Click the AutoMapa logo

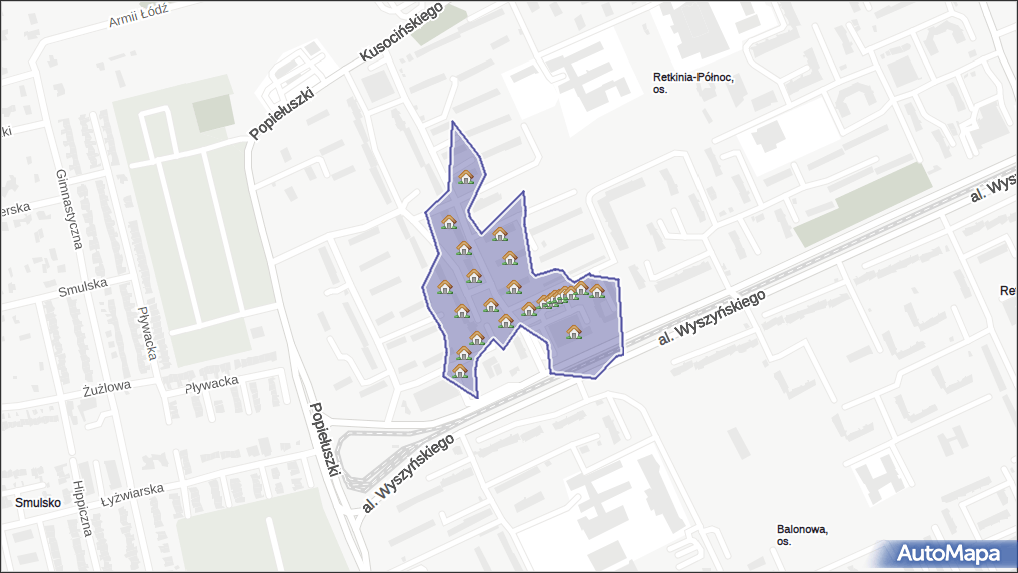948,553
